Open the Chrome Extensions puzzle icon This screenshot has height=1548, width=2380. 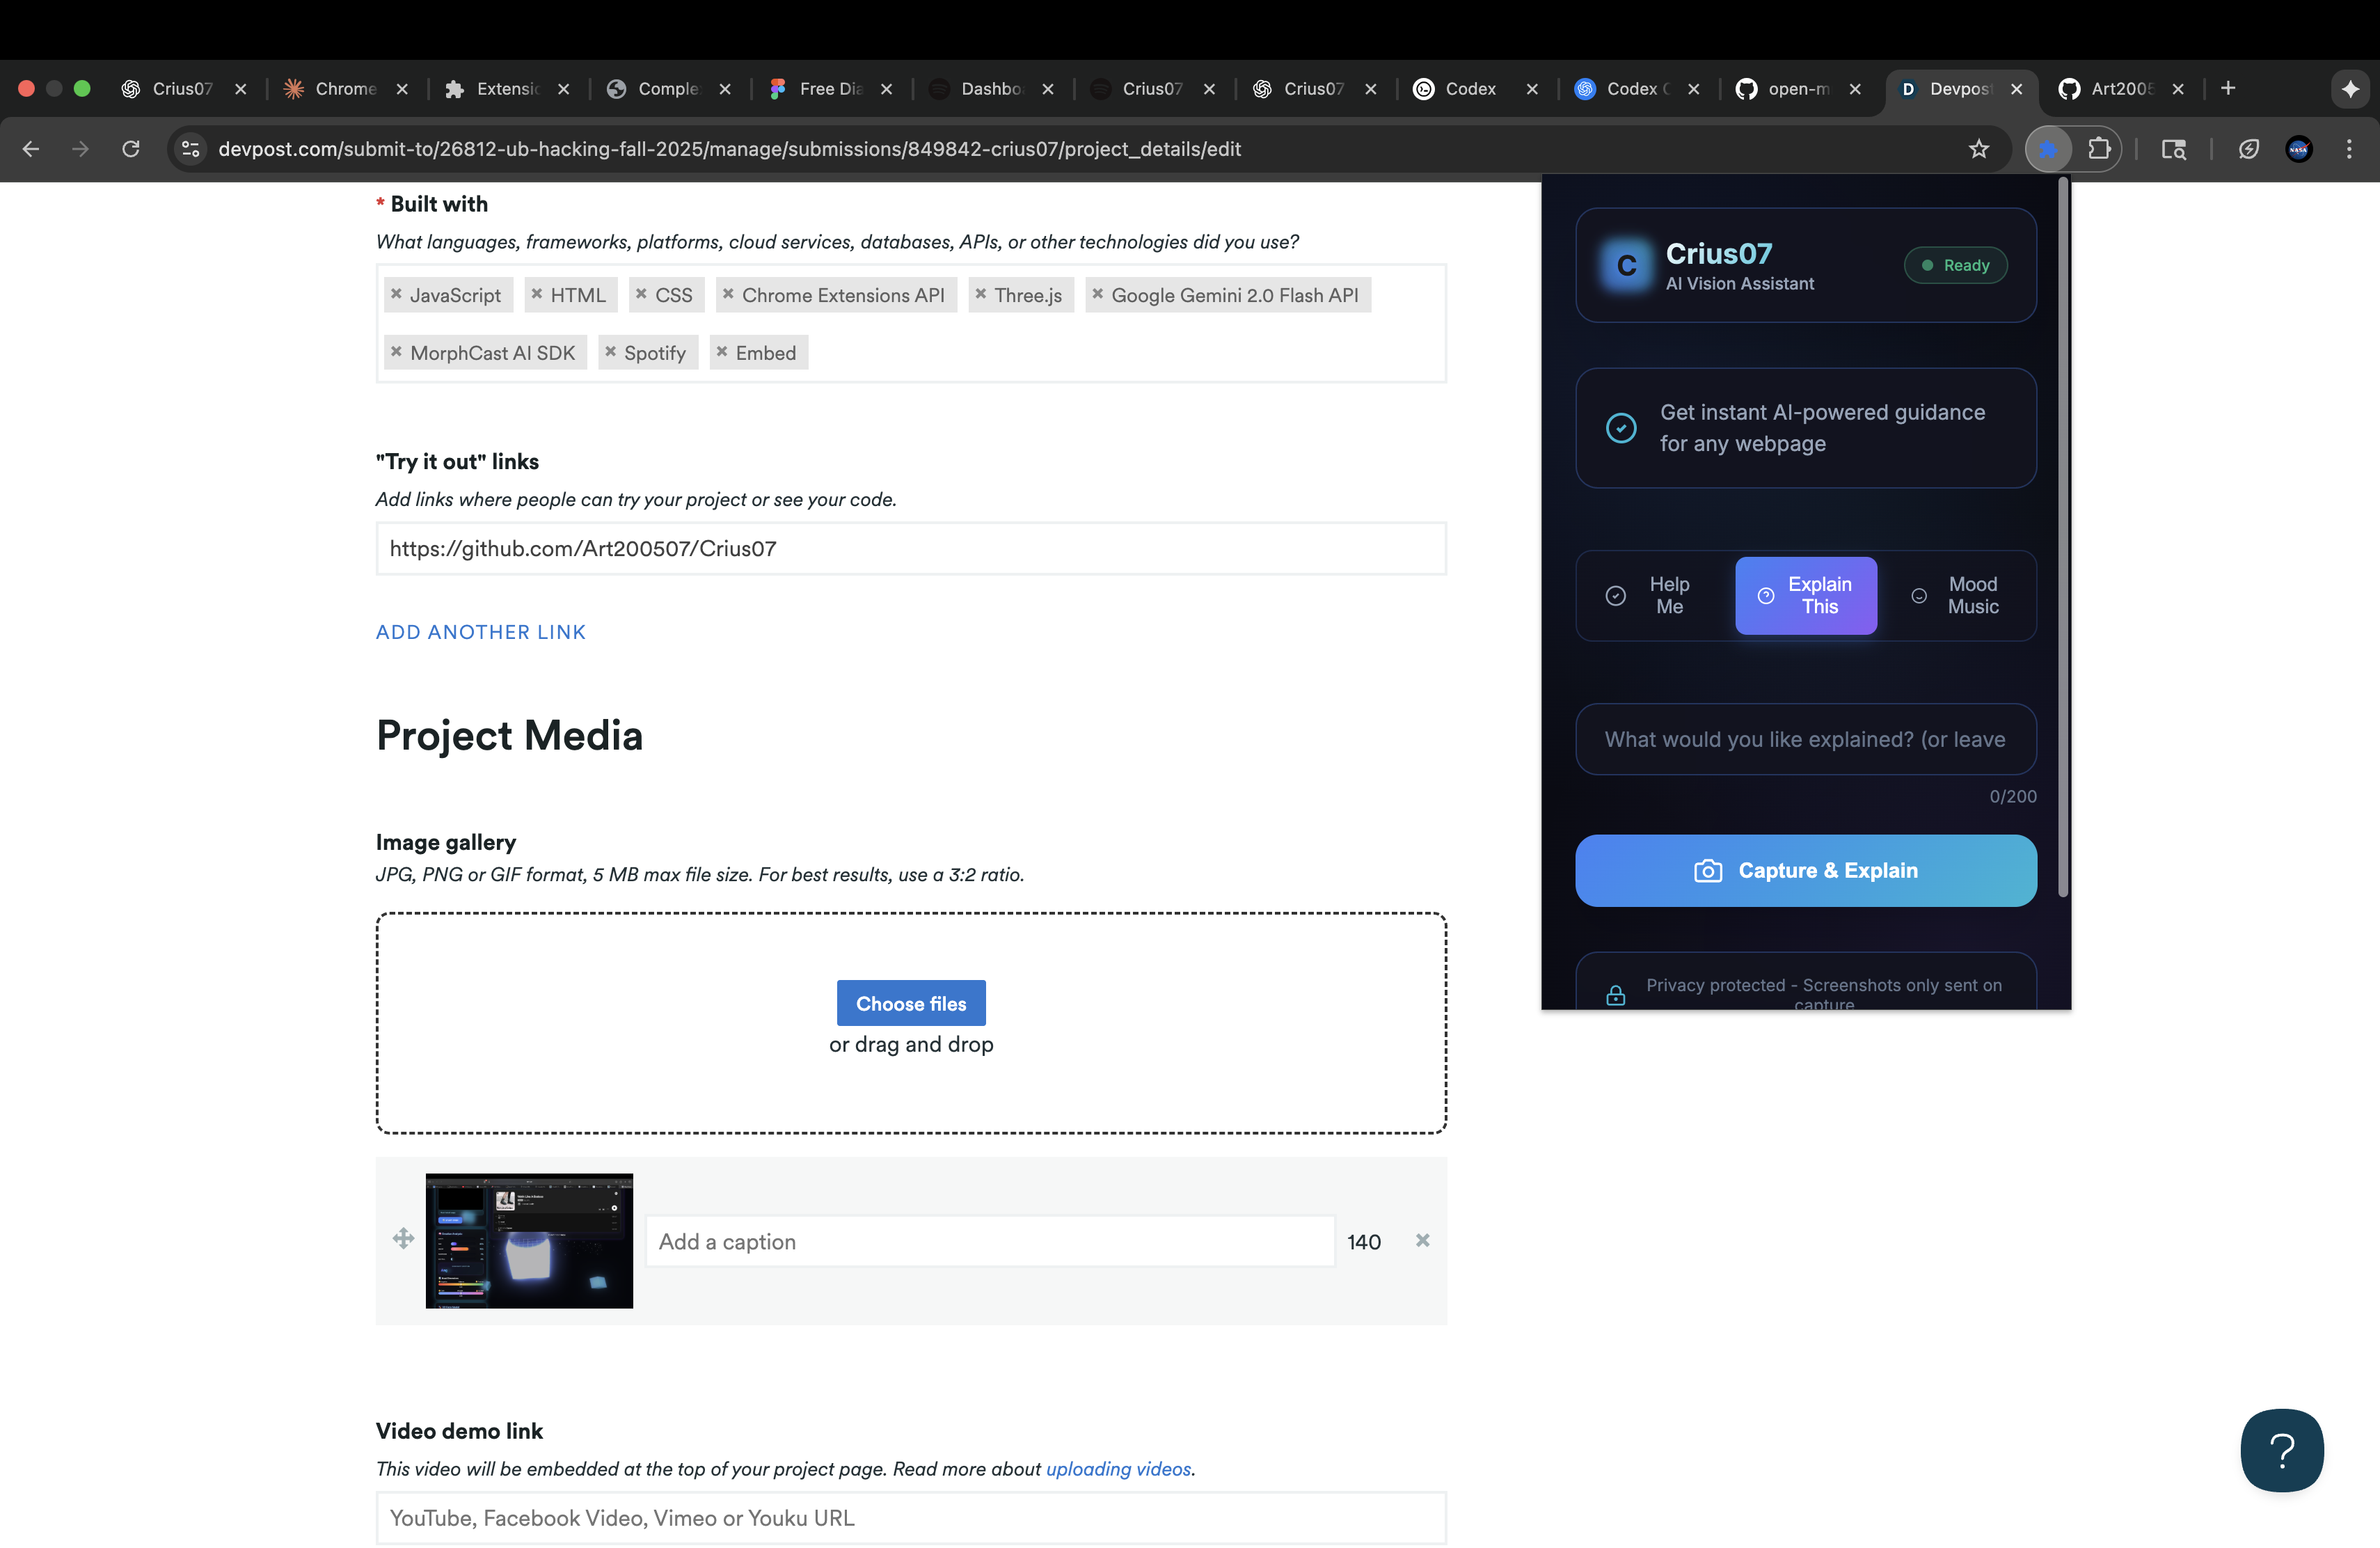pyautogui.click(x=2099, y=149)
